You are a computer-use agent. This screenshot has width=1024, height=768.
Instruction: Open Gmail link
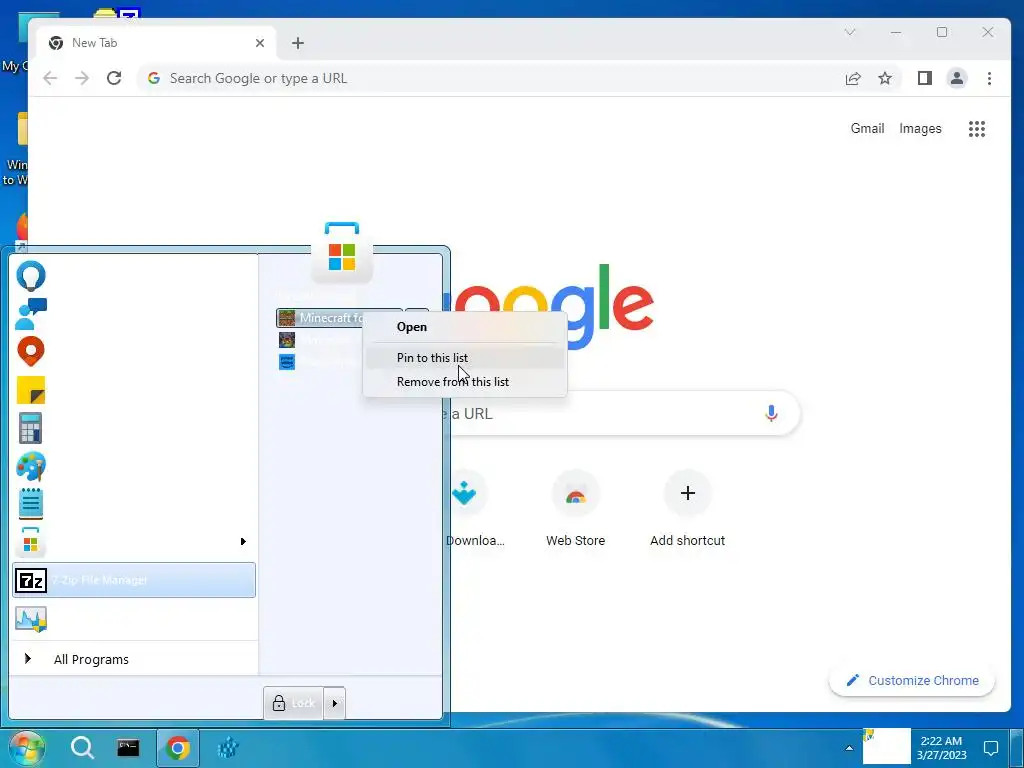(x=867, y=129)
